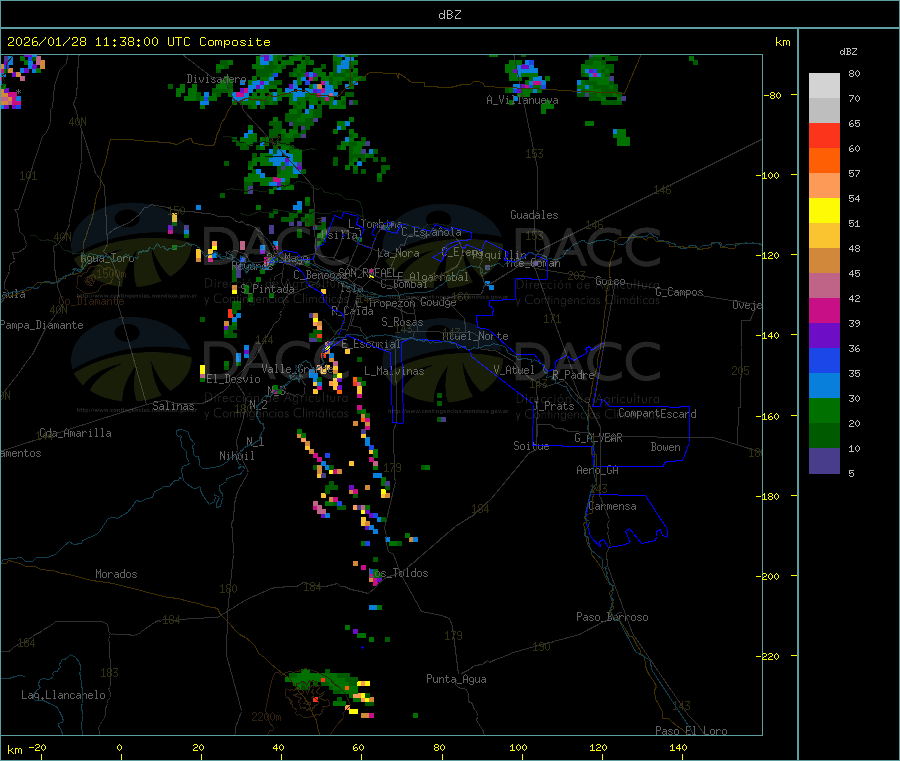Image resolution: width=900 pixels, height=761 pixels.
Task: Click the El_Desvio map label
Action: 233,379
